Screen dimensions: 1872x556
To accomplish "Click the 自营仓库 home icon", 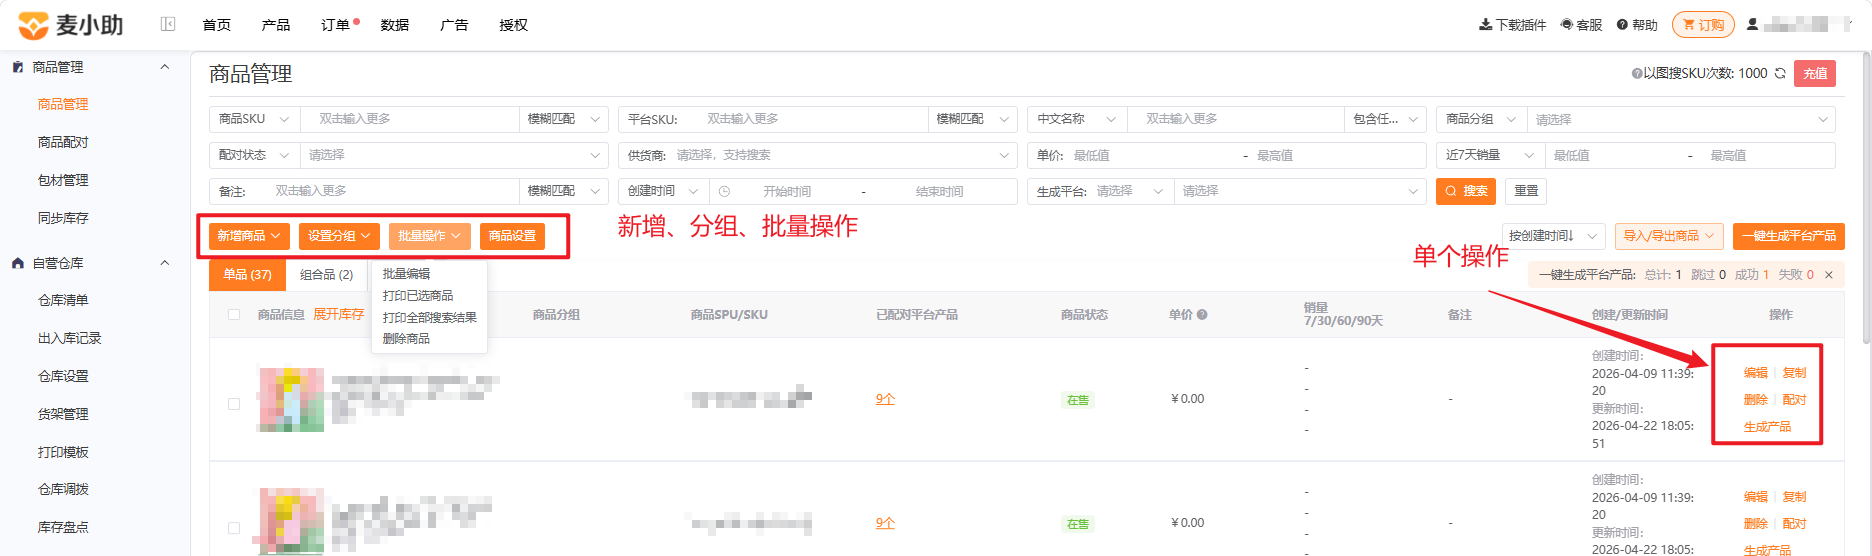I will coord(18,263).
